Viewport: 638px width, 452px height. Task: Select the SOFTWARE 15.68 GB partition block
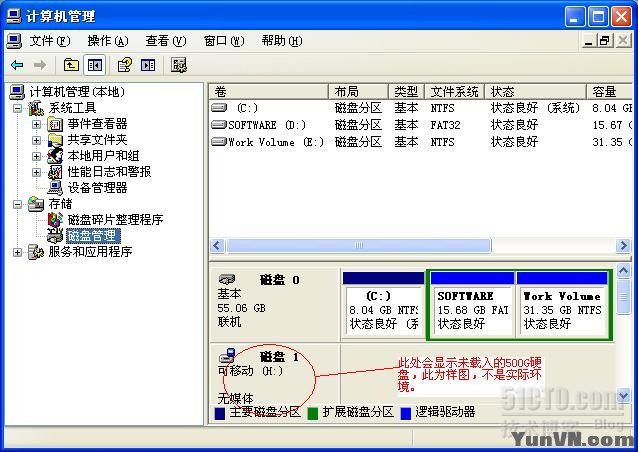point(472,305)
